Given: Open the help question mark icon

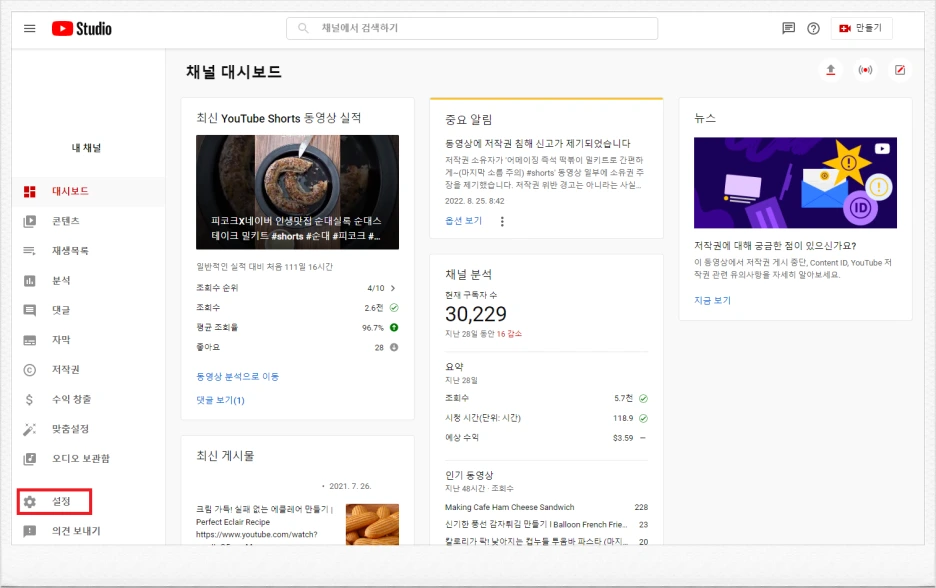Looking at the screenshot, I should coord(813,28).
